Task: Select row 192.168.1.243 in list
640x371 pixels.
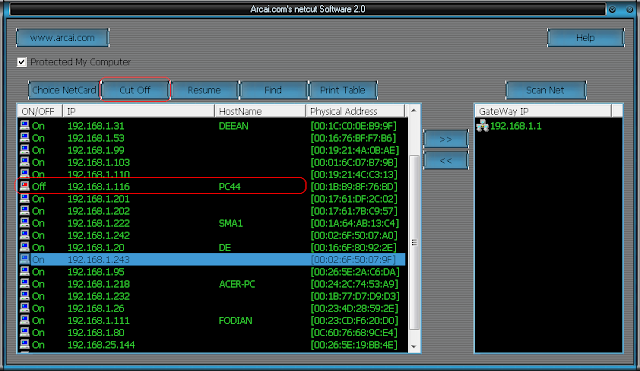Action: click(x=212, y=260)
